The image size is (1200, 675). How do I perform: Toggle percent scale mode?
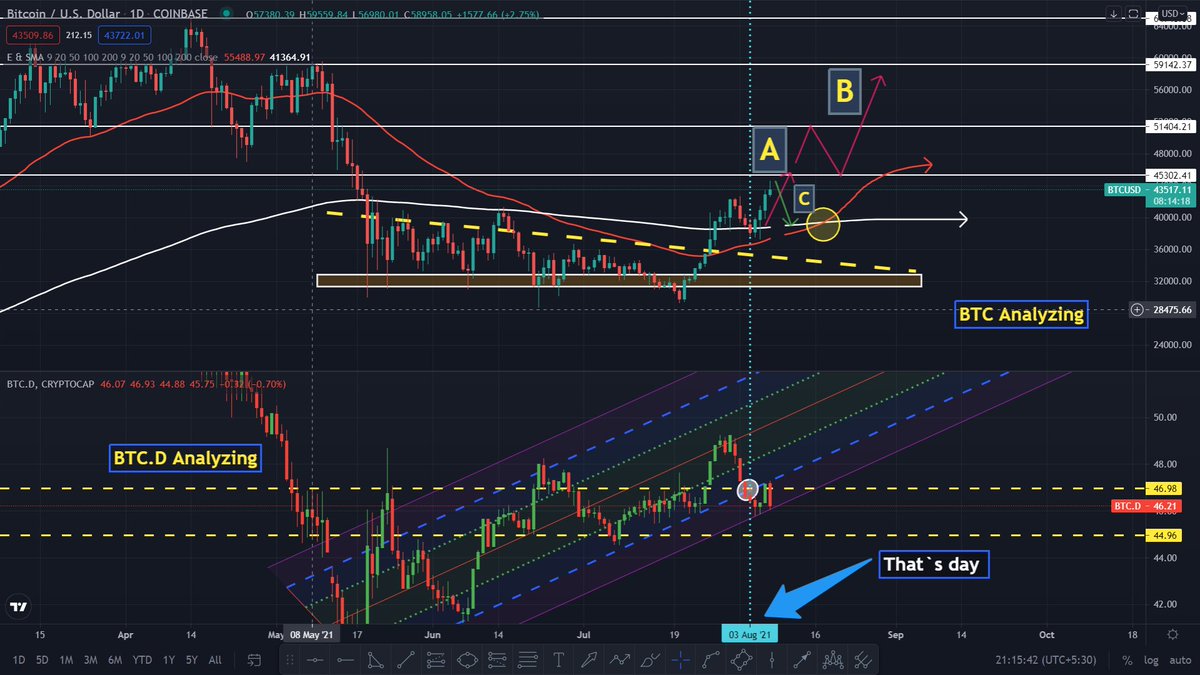(1127, 660)
